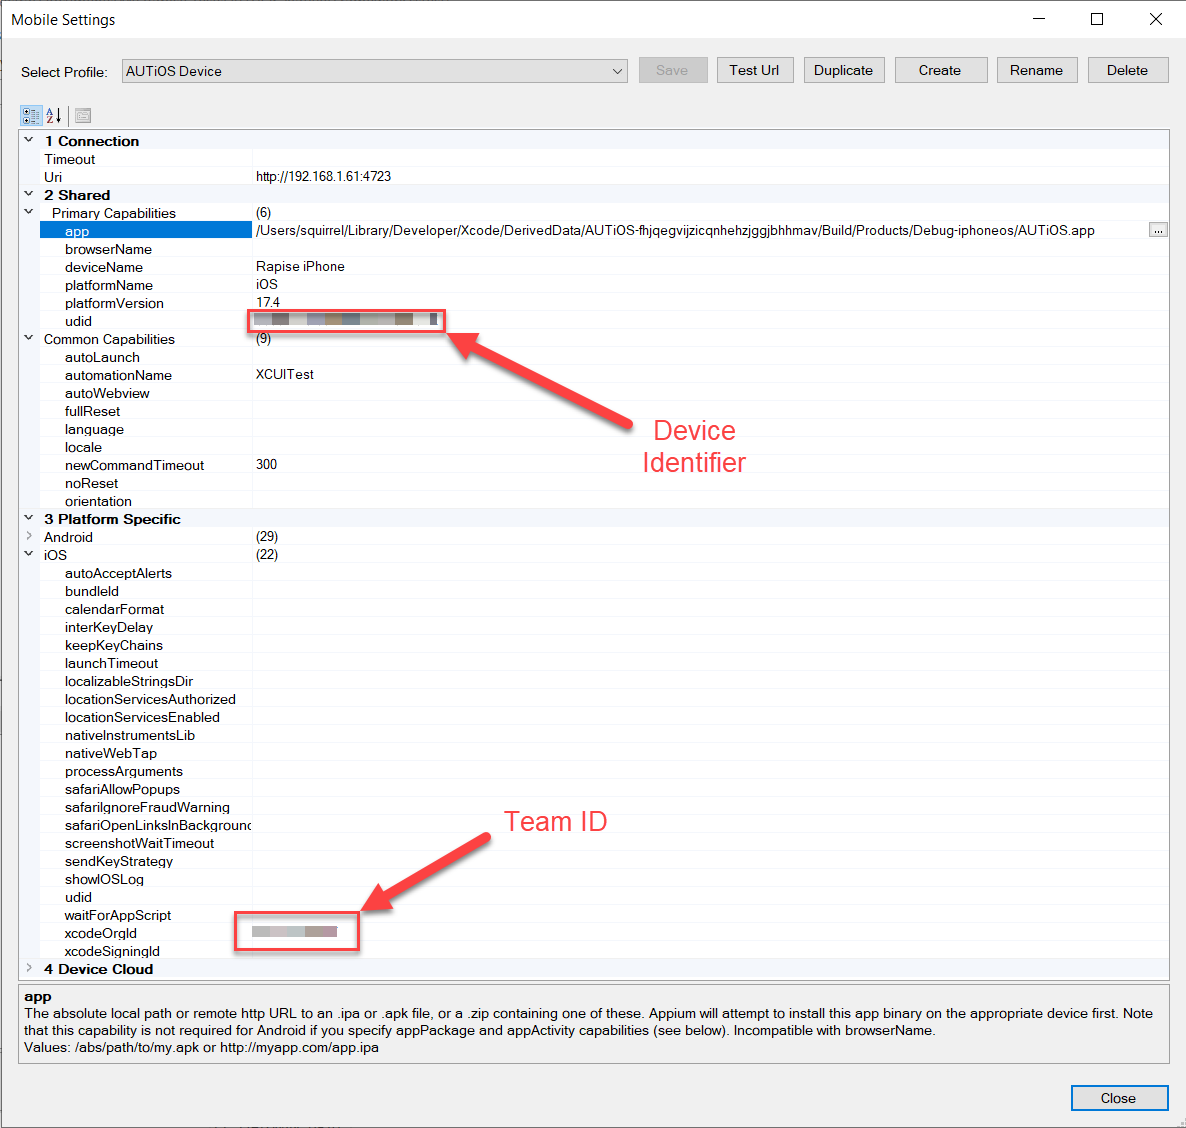Screen dimensions: 1186x1128
Task: Click the Alphabetical sort icon
Action: coord(54,115)
